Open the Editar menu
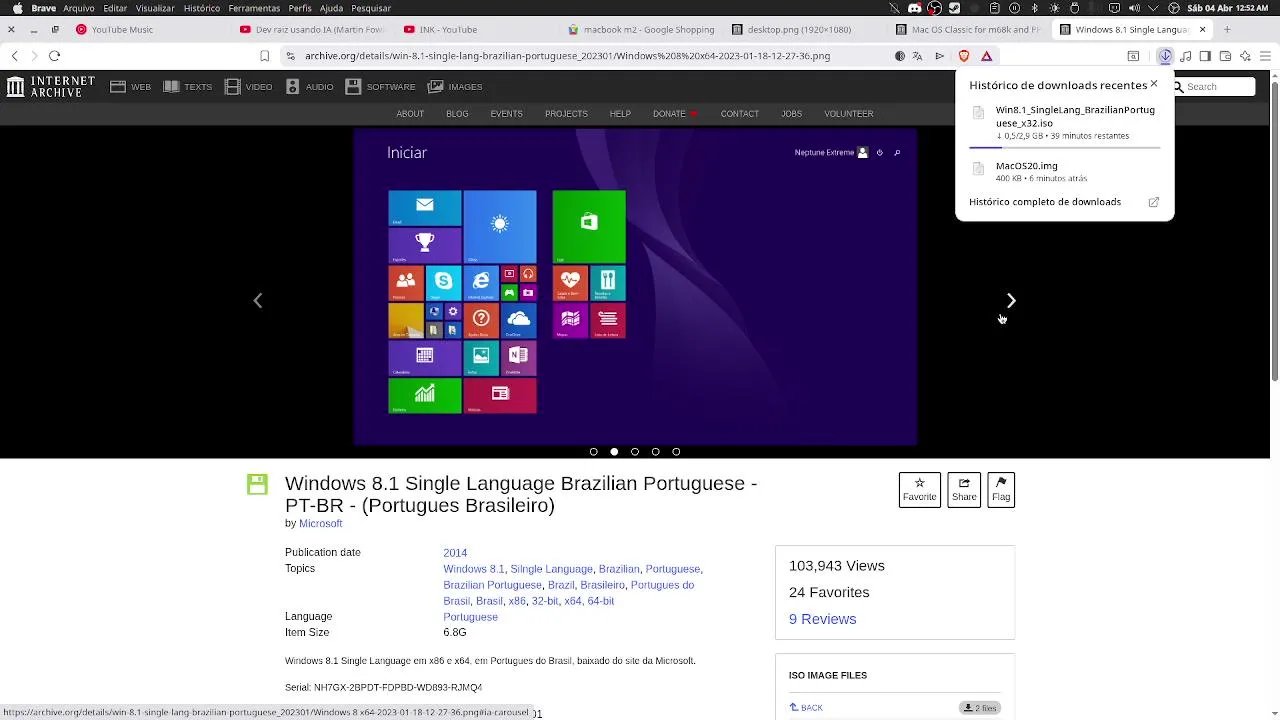1280x720 pixels. point(115,8)
